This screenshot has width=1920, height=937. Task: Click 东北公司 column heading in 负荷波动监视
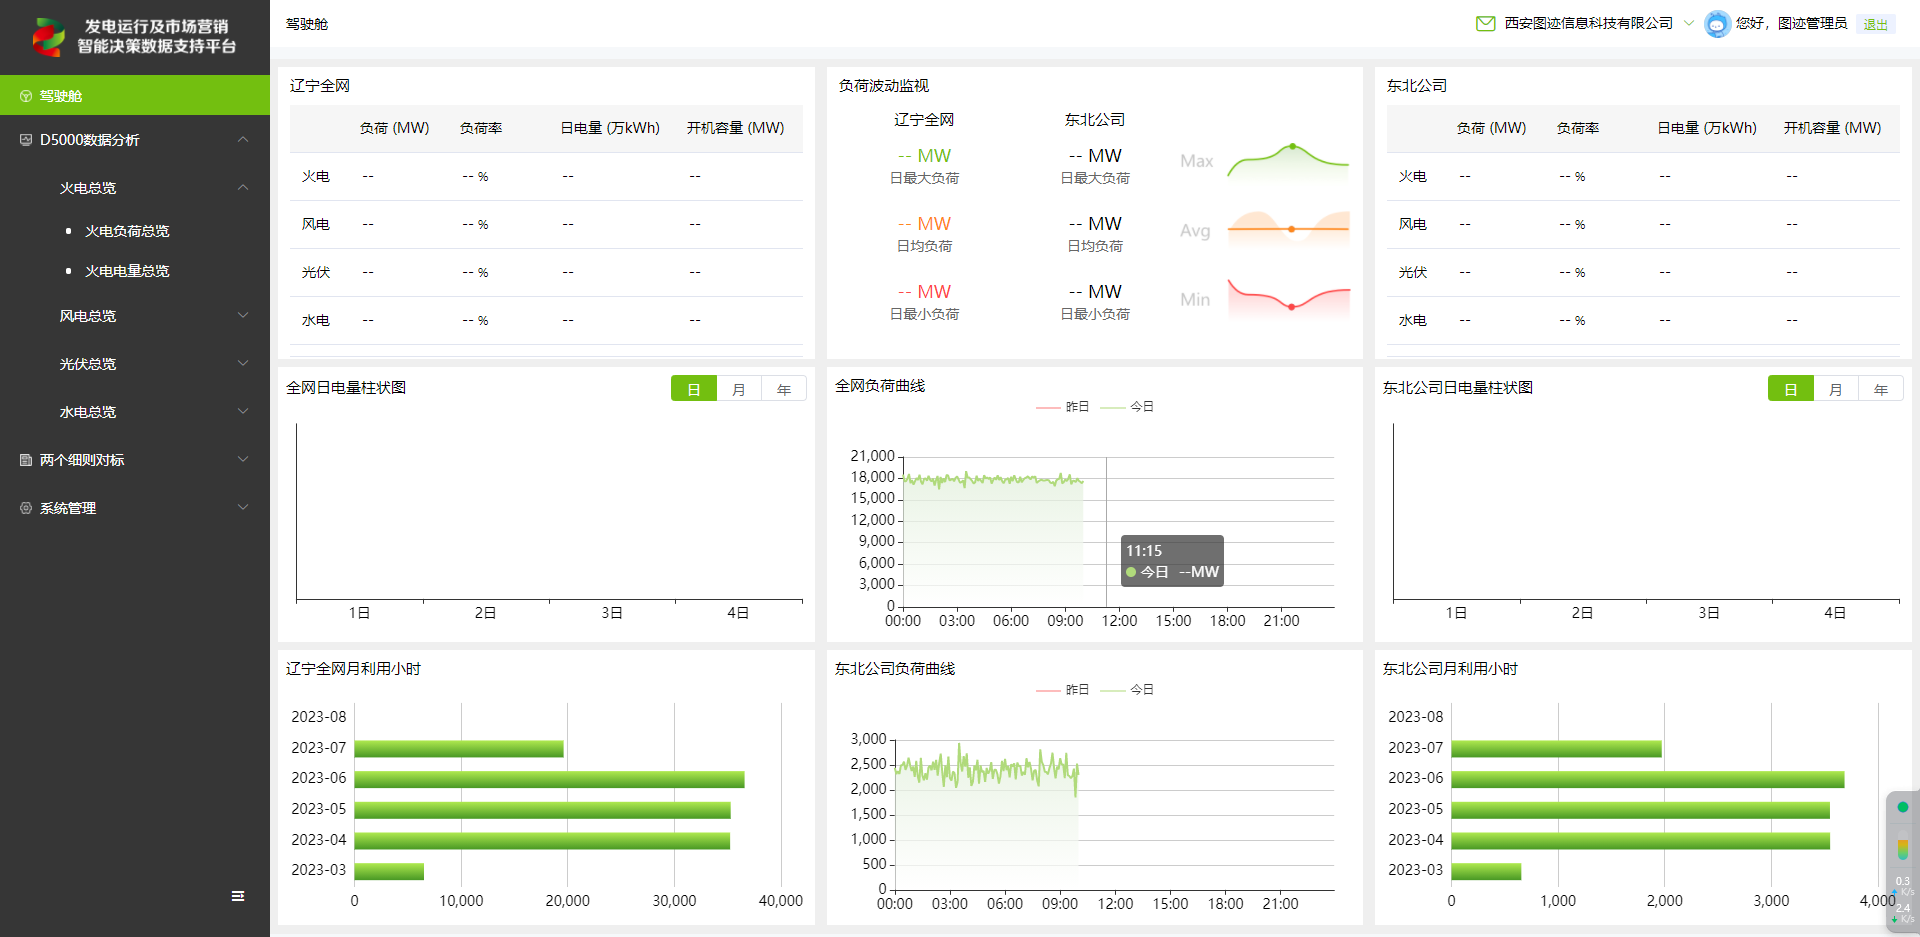tap(1095, 120)
